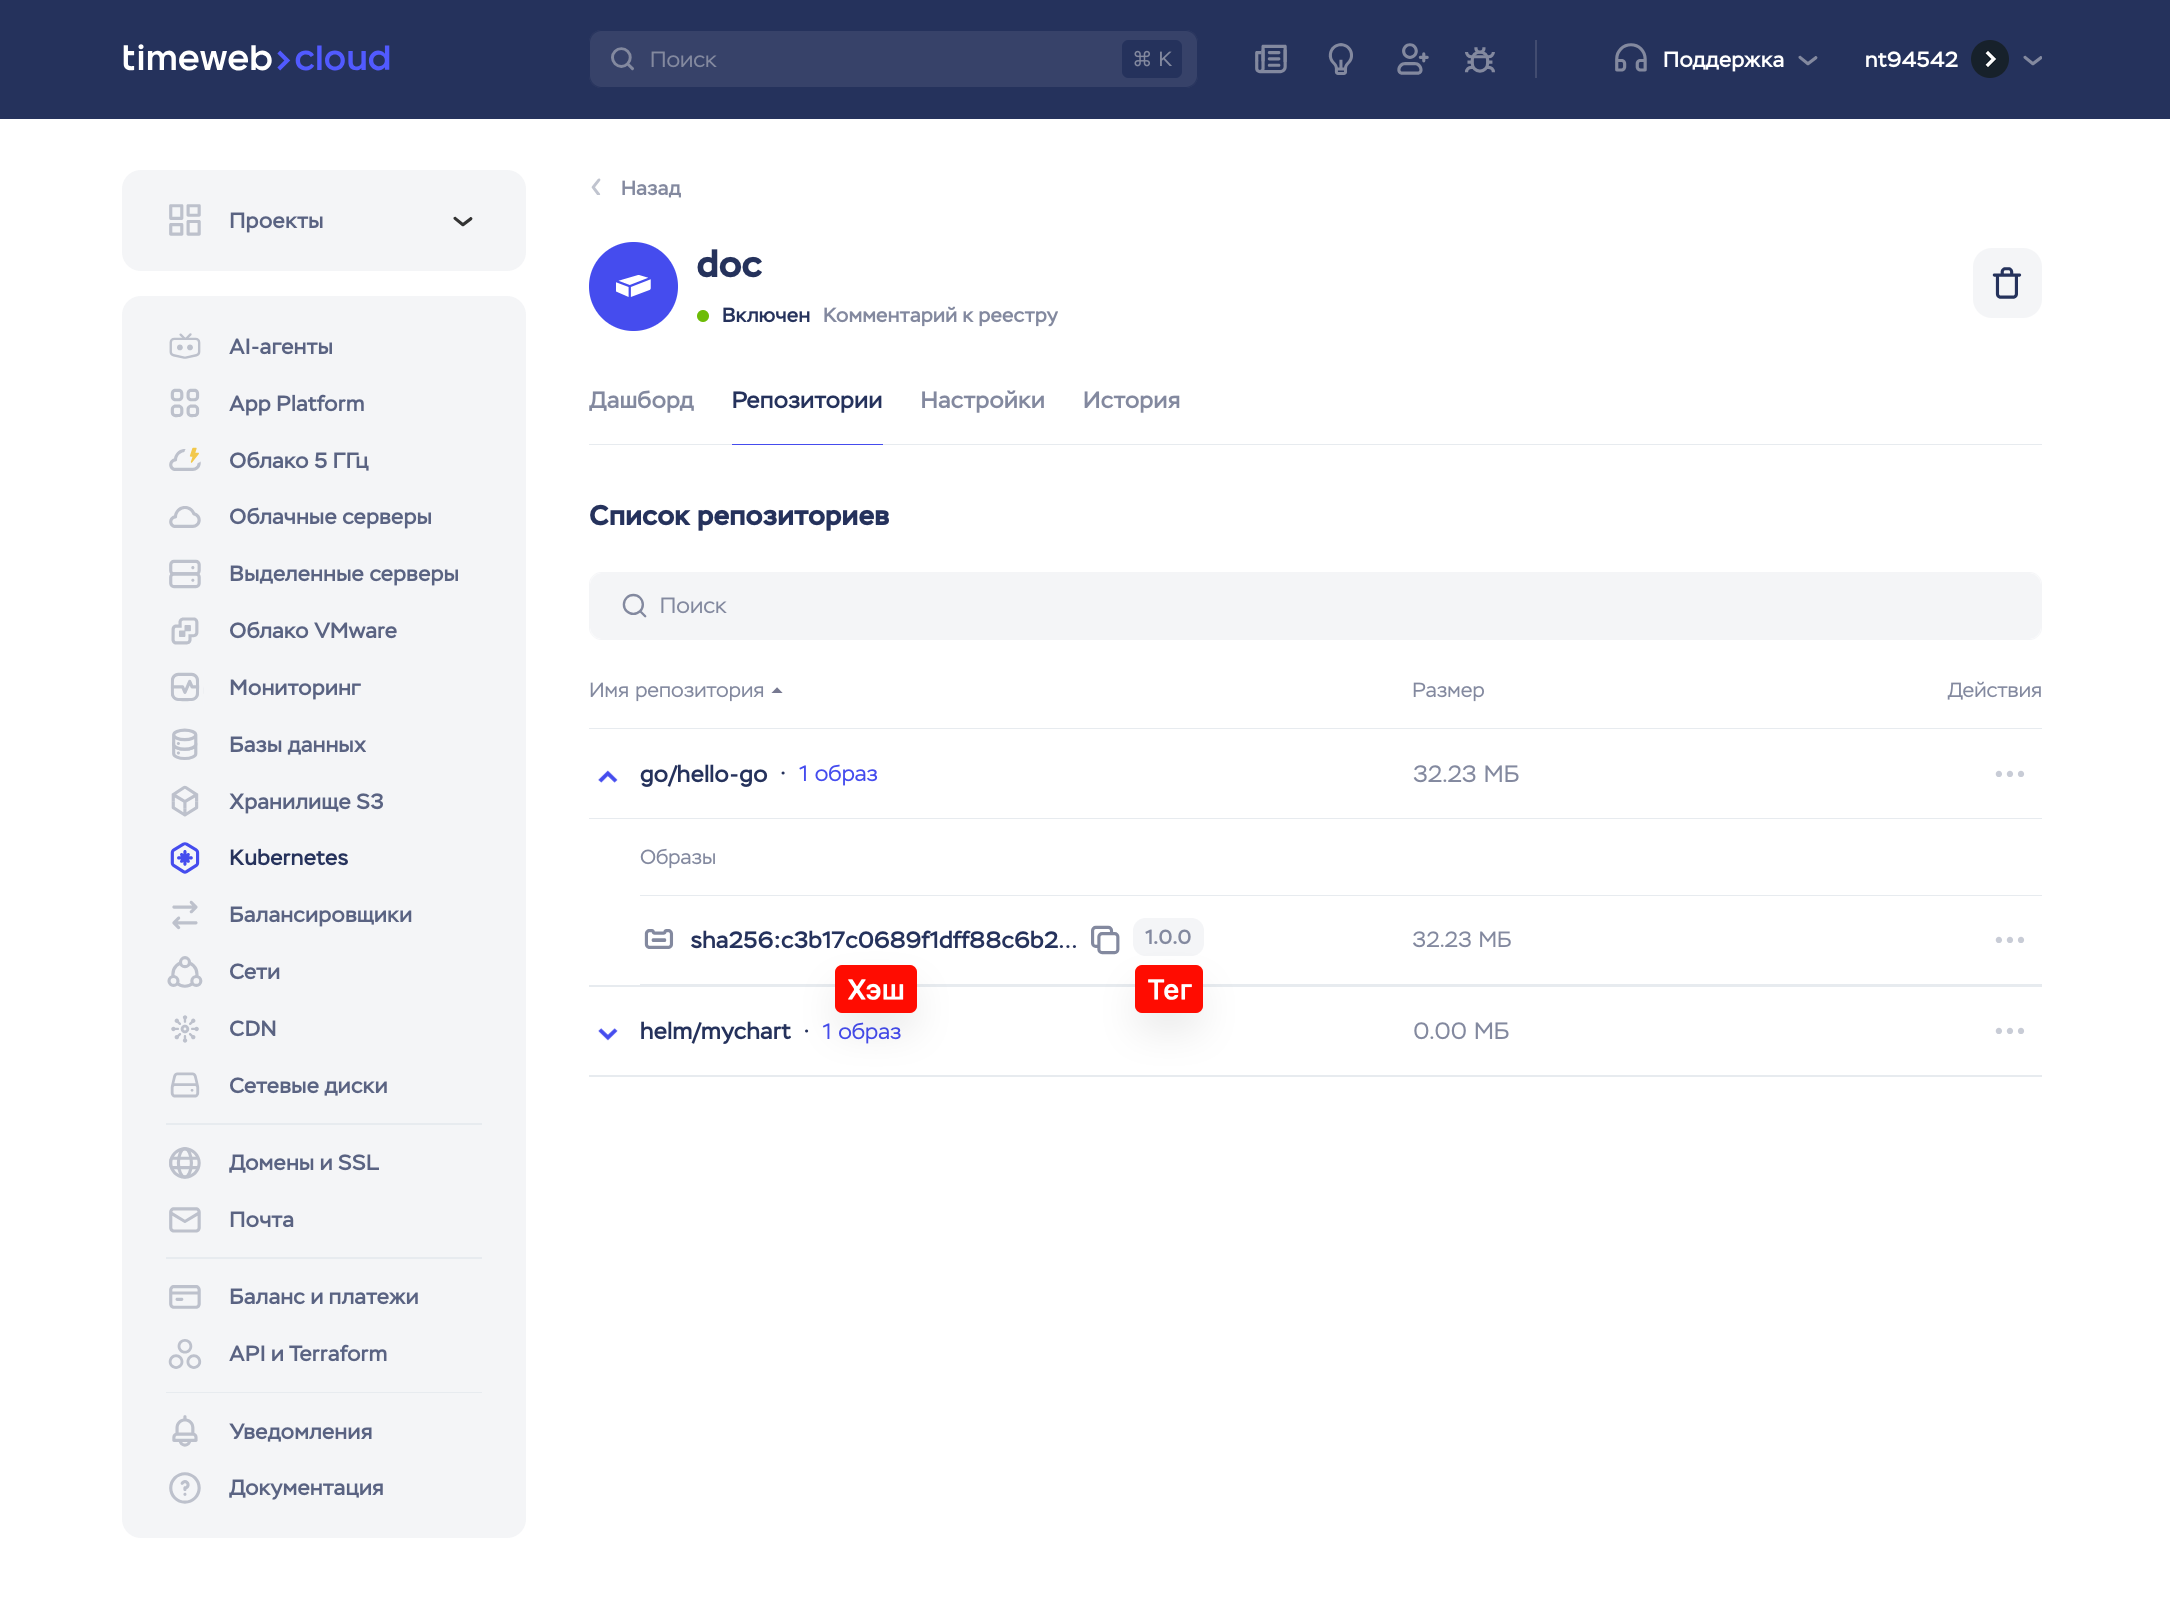The height and width of the screenshot is (1616, 2170).
Task: Click the Облако VMware icon
Action: 185,631
